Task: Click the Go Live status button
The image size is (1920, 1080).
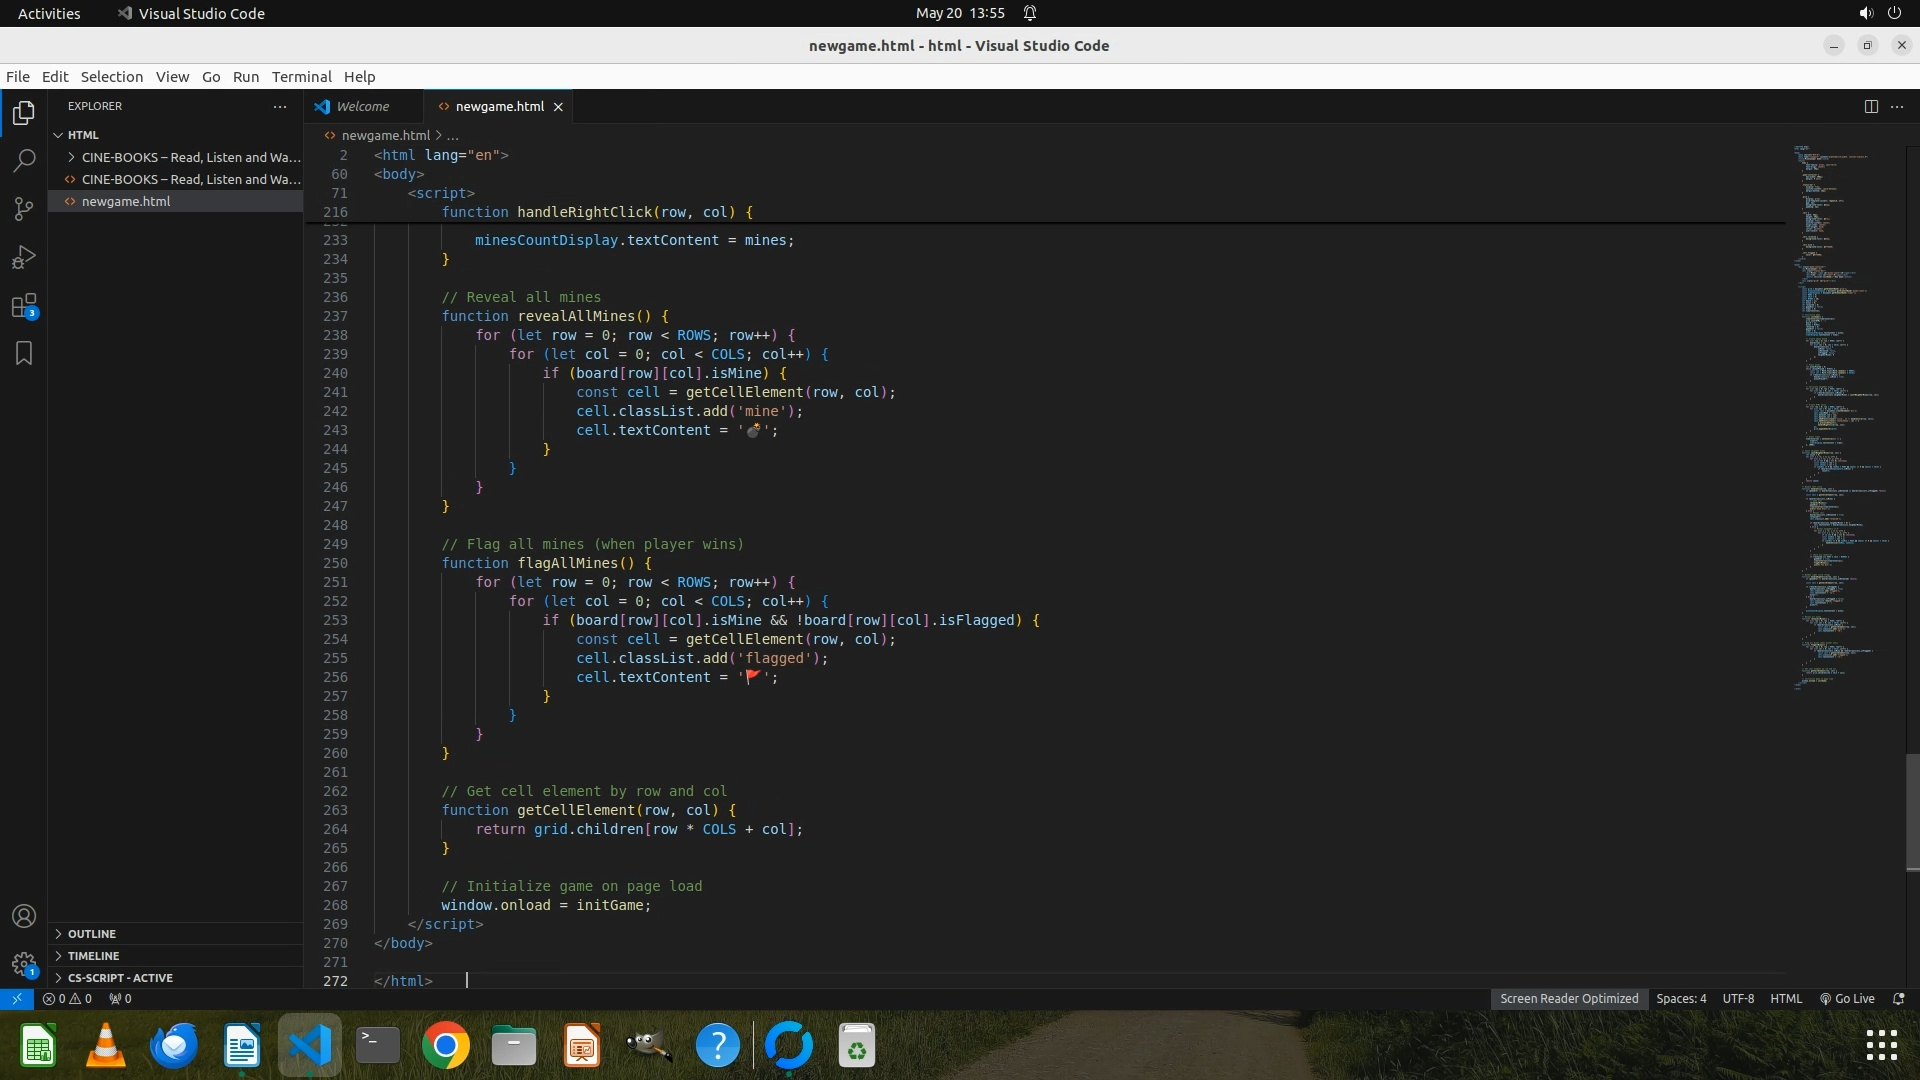Action: (x=1847, y=999)
